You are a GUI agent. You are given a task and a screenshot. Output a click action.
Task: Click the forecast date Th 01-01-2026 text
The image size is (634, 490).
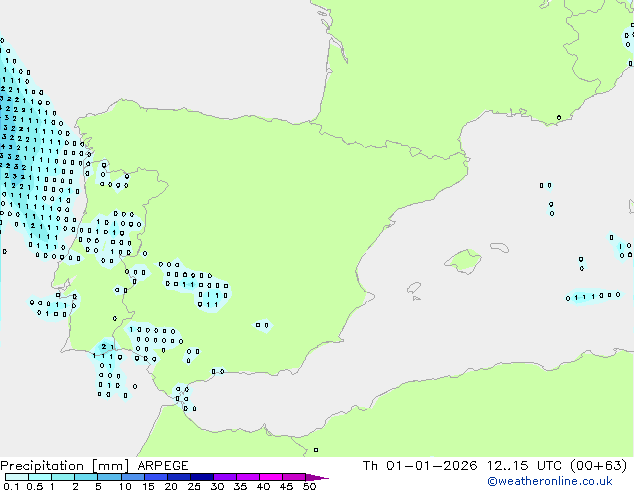[x=420, y=466]
